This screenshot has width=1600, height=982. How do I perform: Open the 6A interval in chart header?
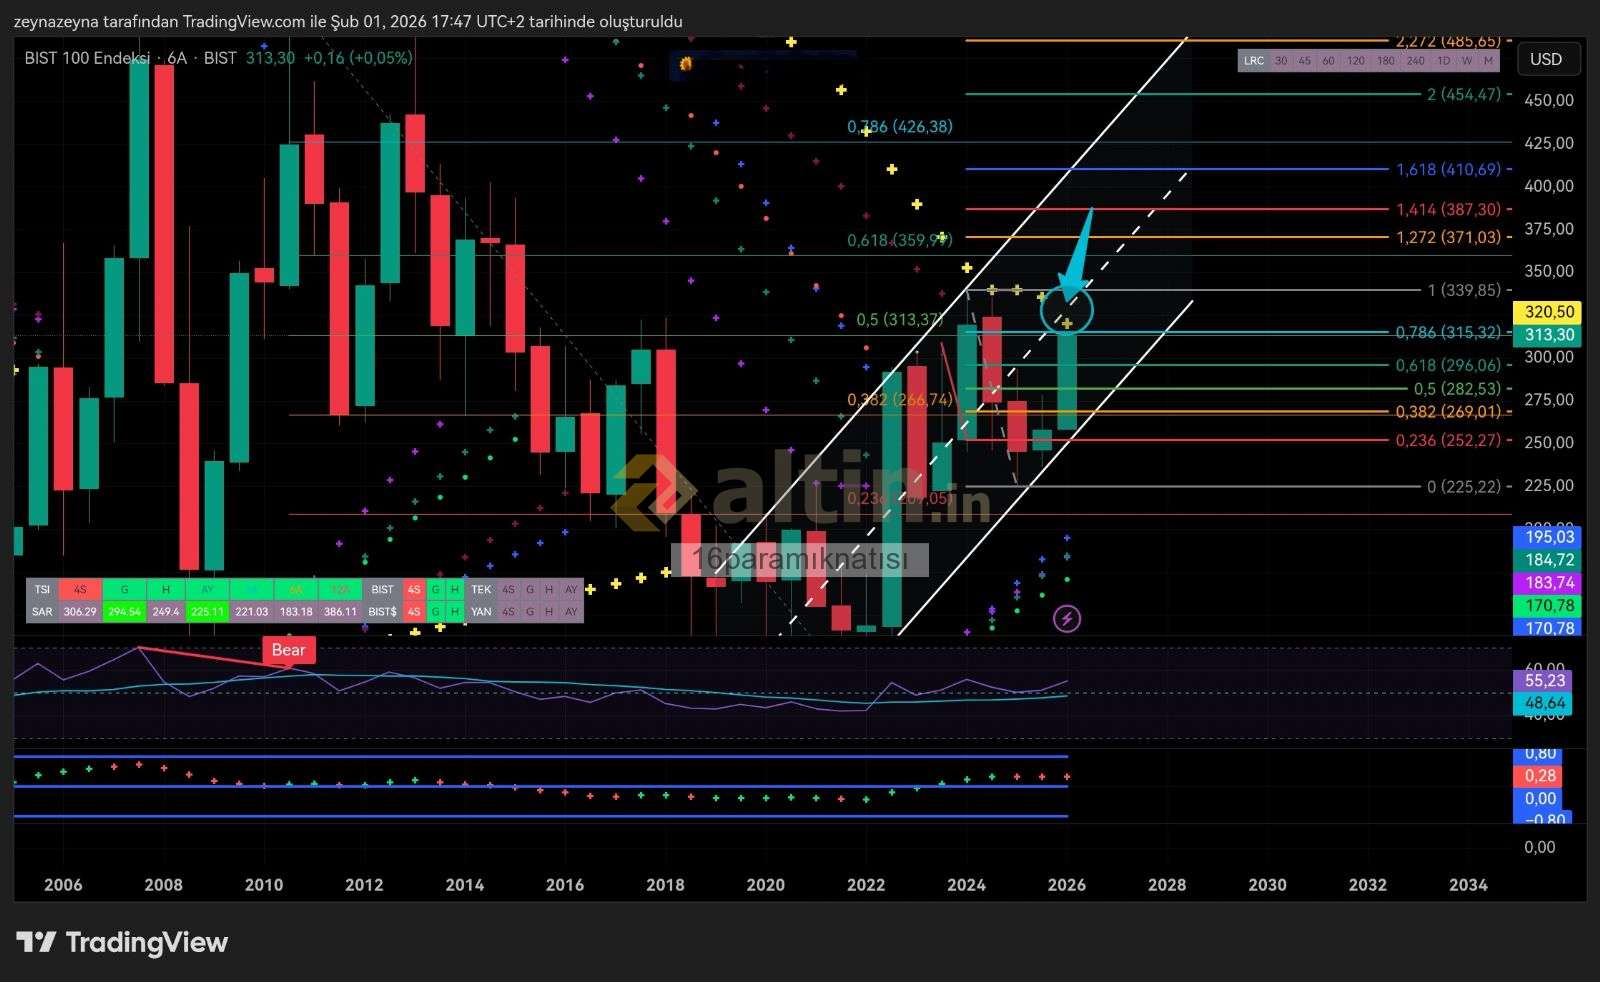(177, 58)
